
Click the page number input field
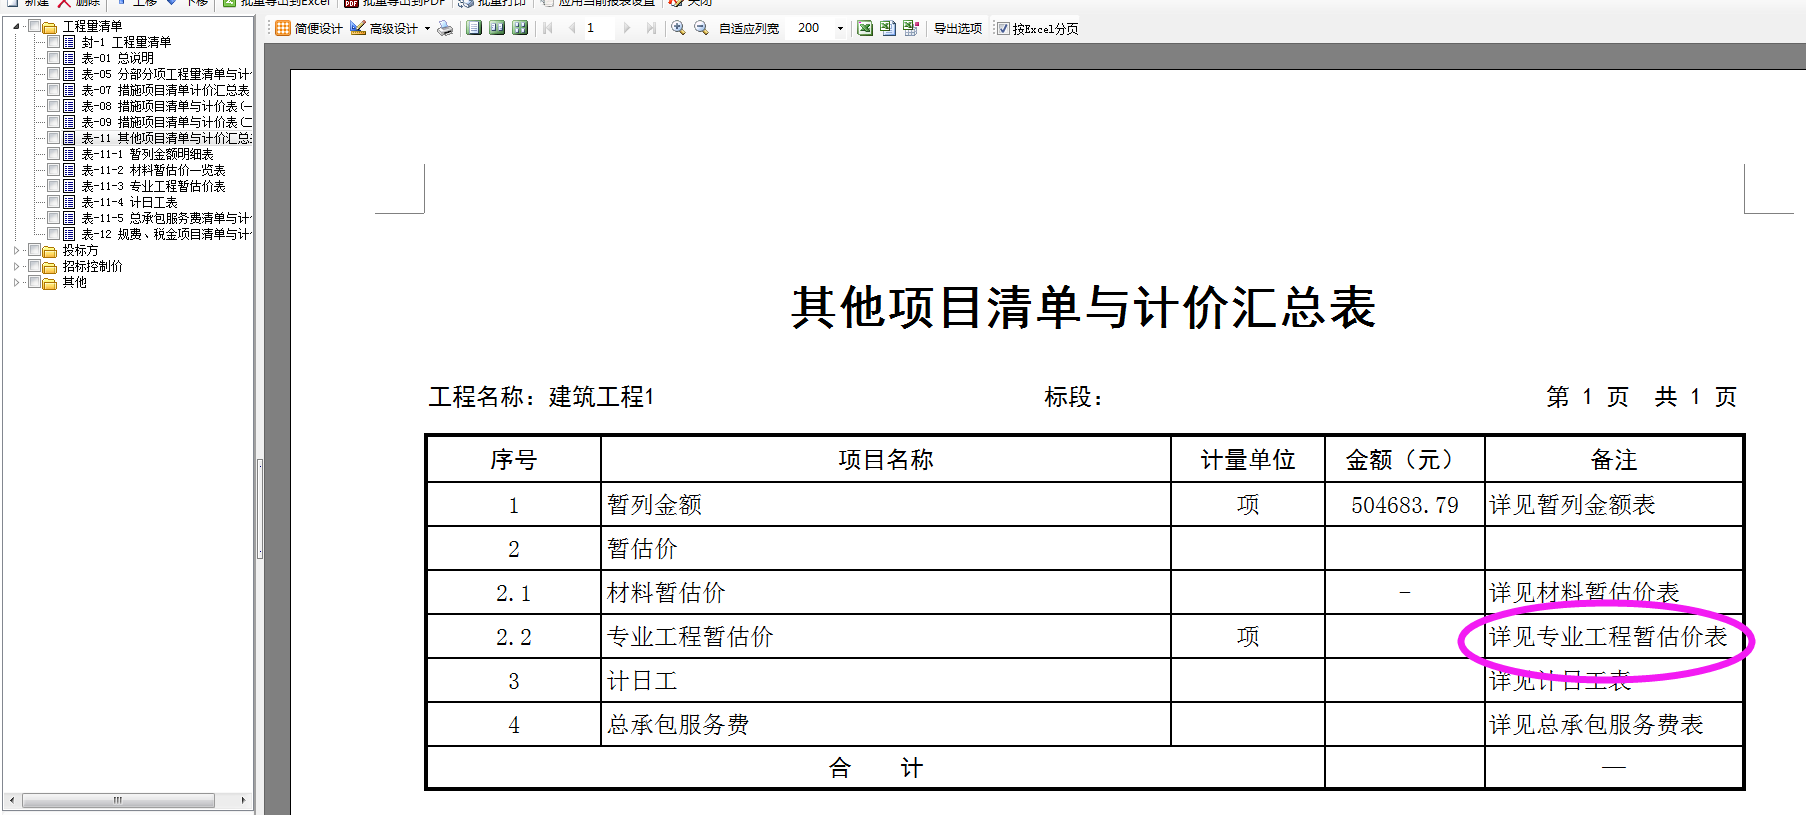(599, 28)
